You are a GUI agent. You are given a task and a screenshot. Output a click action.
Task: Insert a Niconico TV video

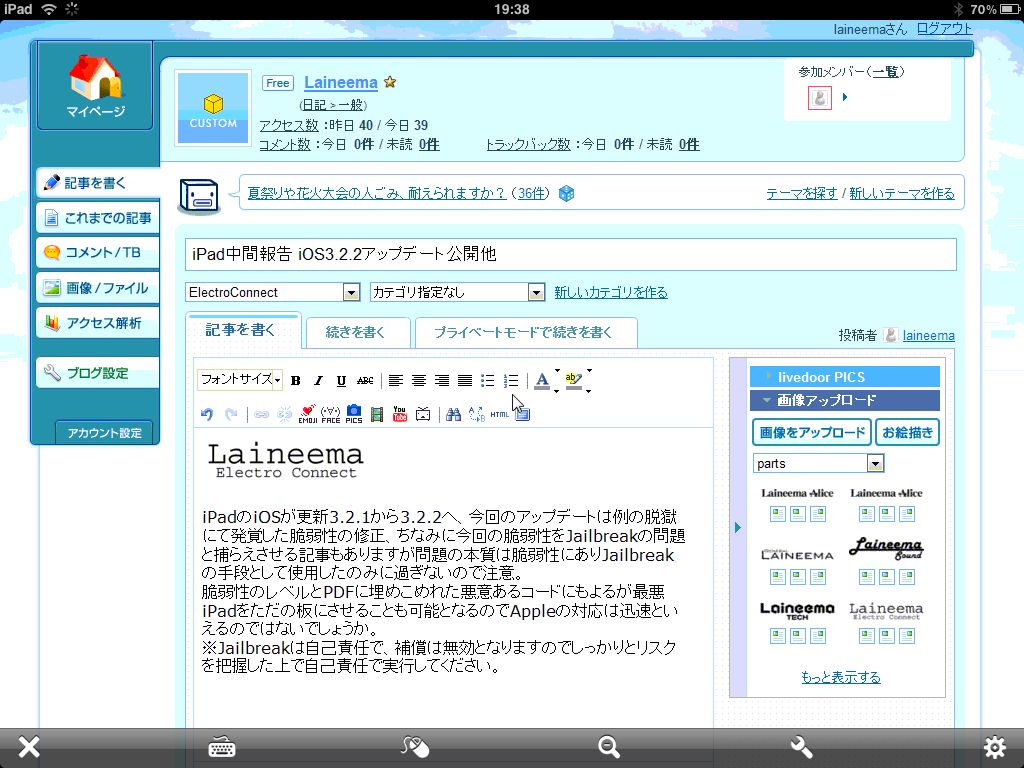pyautogui.click(x=423, y=414)
